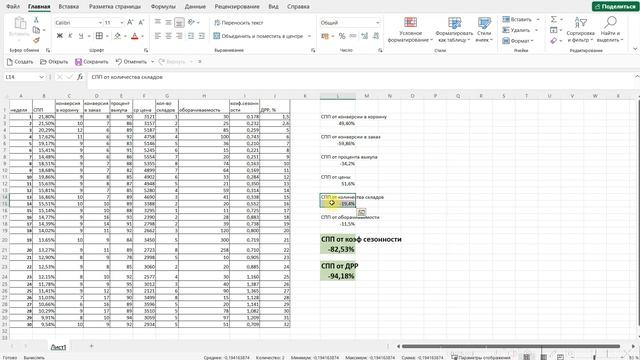The width and height of the screenshot is (640, 360).
Task: Toggle underline formatting (Ч)
Action: (81, 36)
